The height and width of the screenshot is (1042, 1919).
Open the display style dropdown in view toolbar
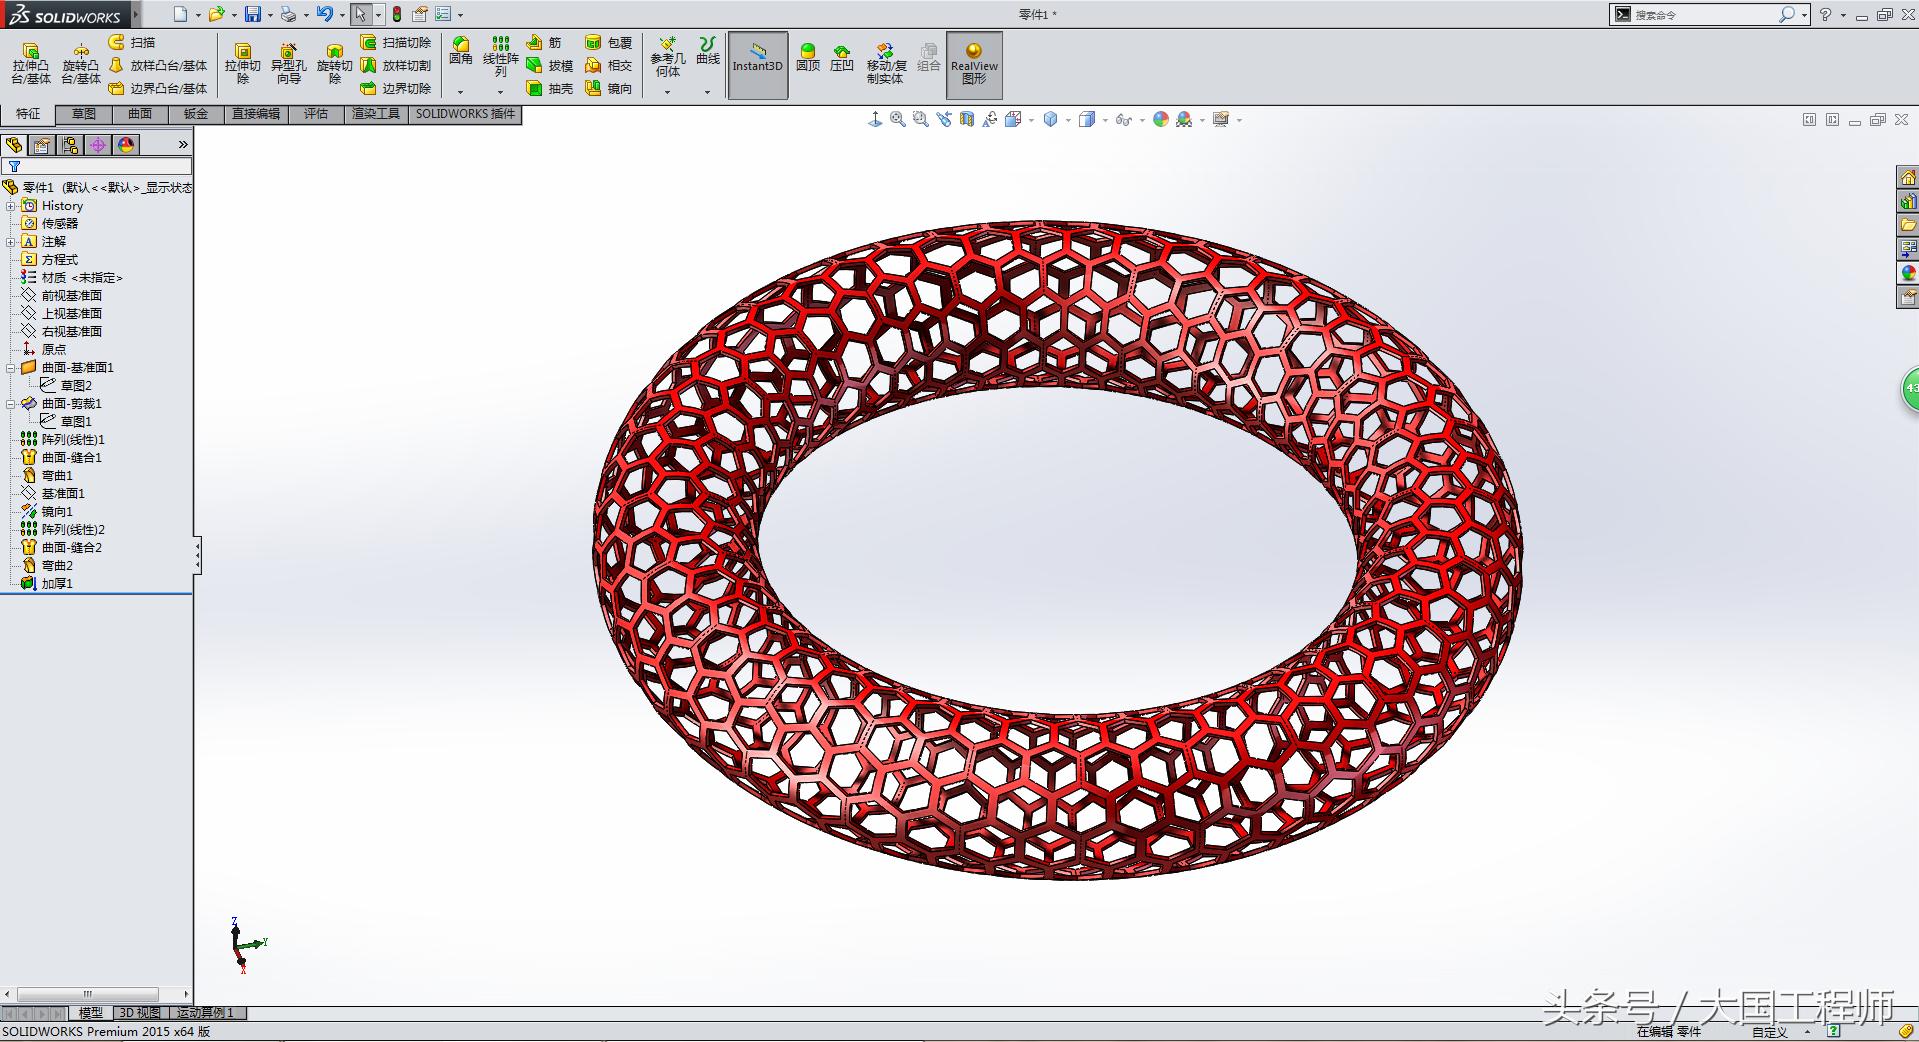[1105, 119]
